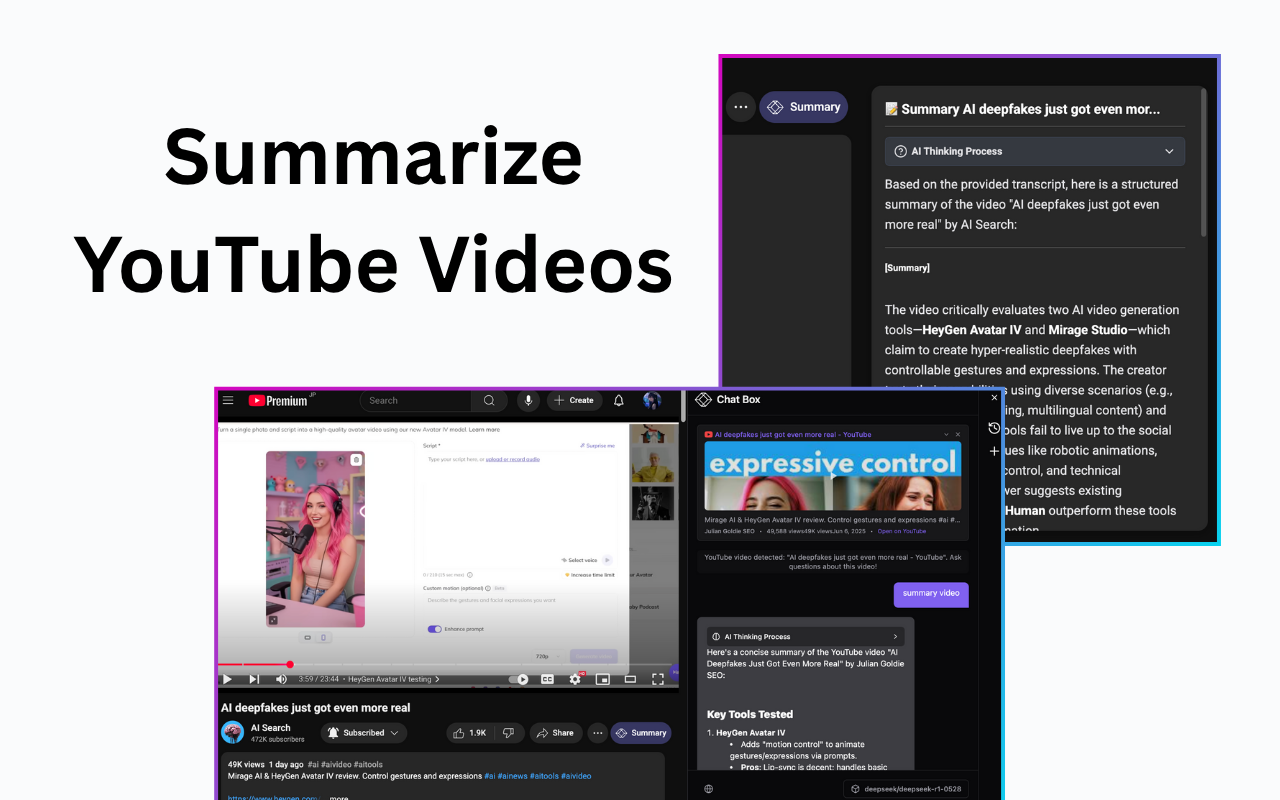
Task: Expand the video description with ...more
Action: (x=340, y=798)
